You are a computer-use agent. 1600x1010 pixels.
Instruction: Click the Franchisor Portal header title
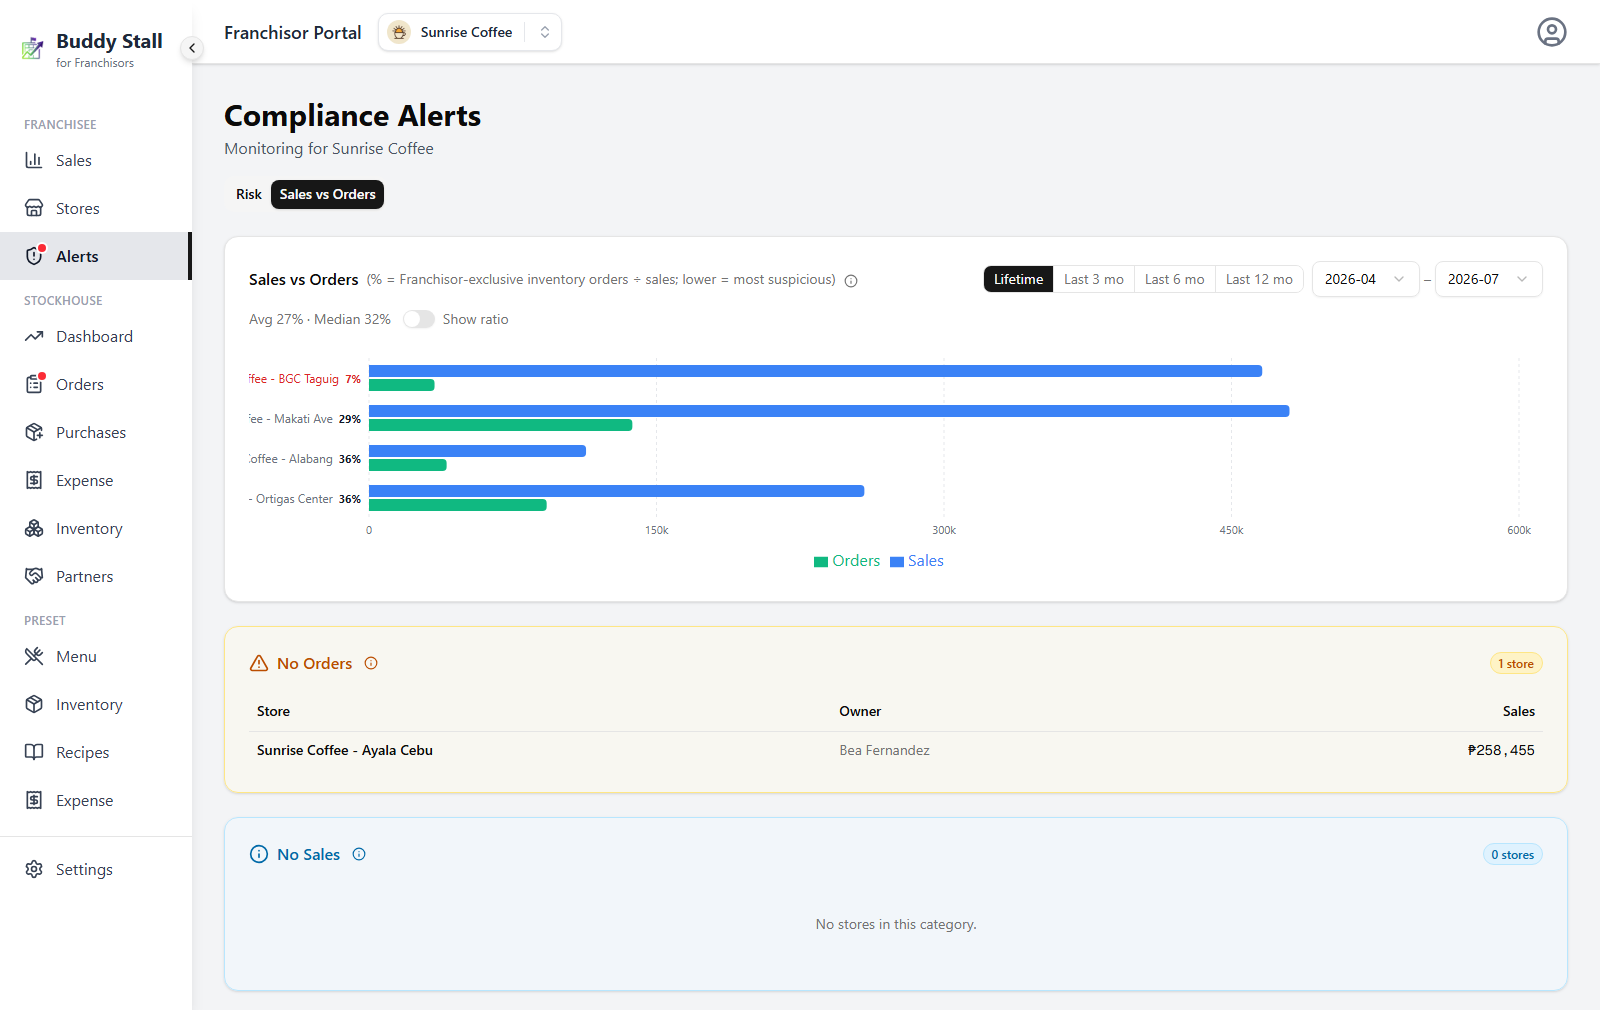click(x=293, y=32)
